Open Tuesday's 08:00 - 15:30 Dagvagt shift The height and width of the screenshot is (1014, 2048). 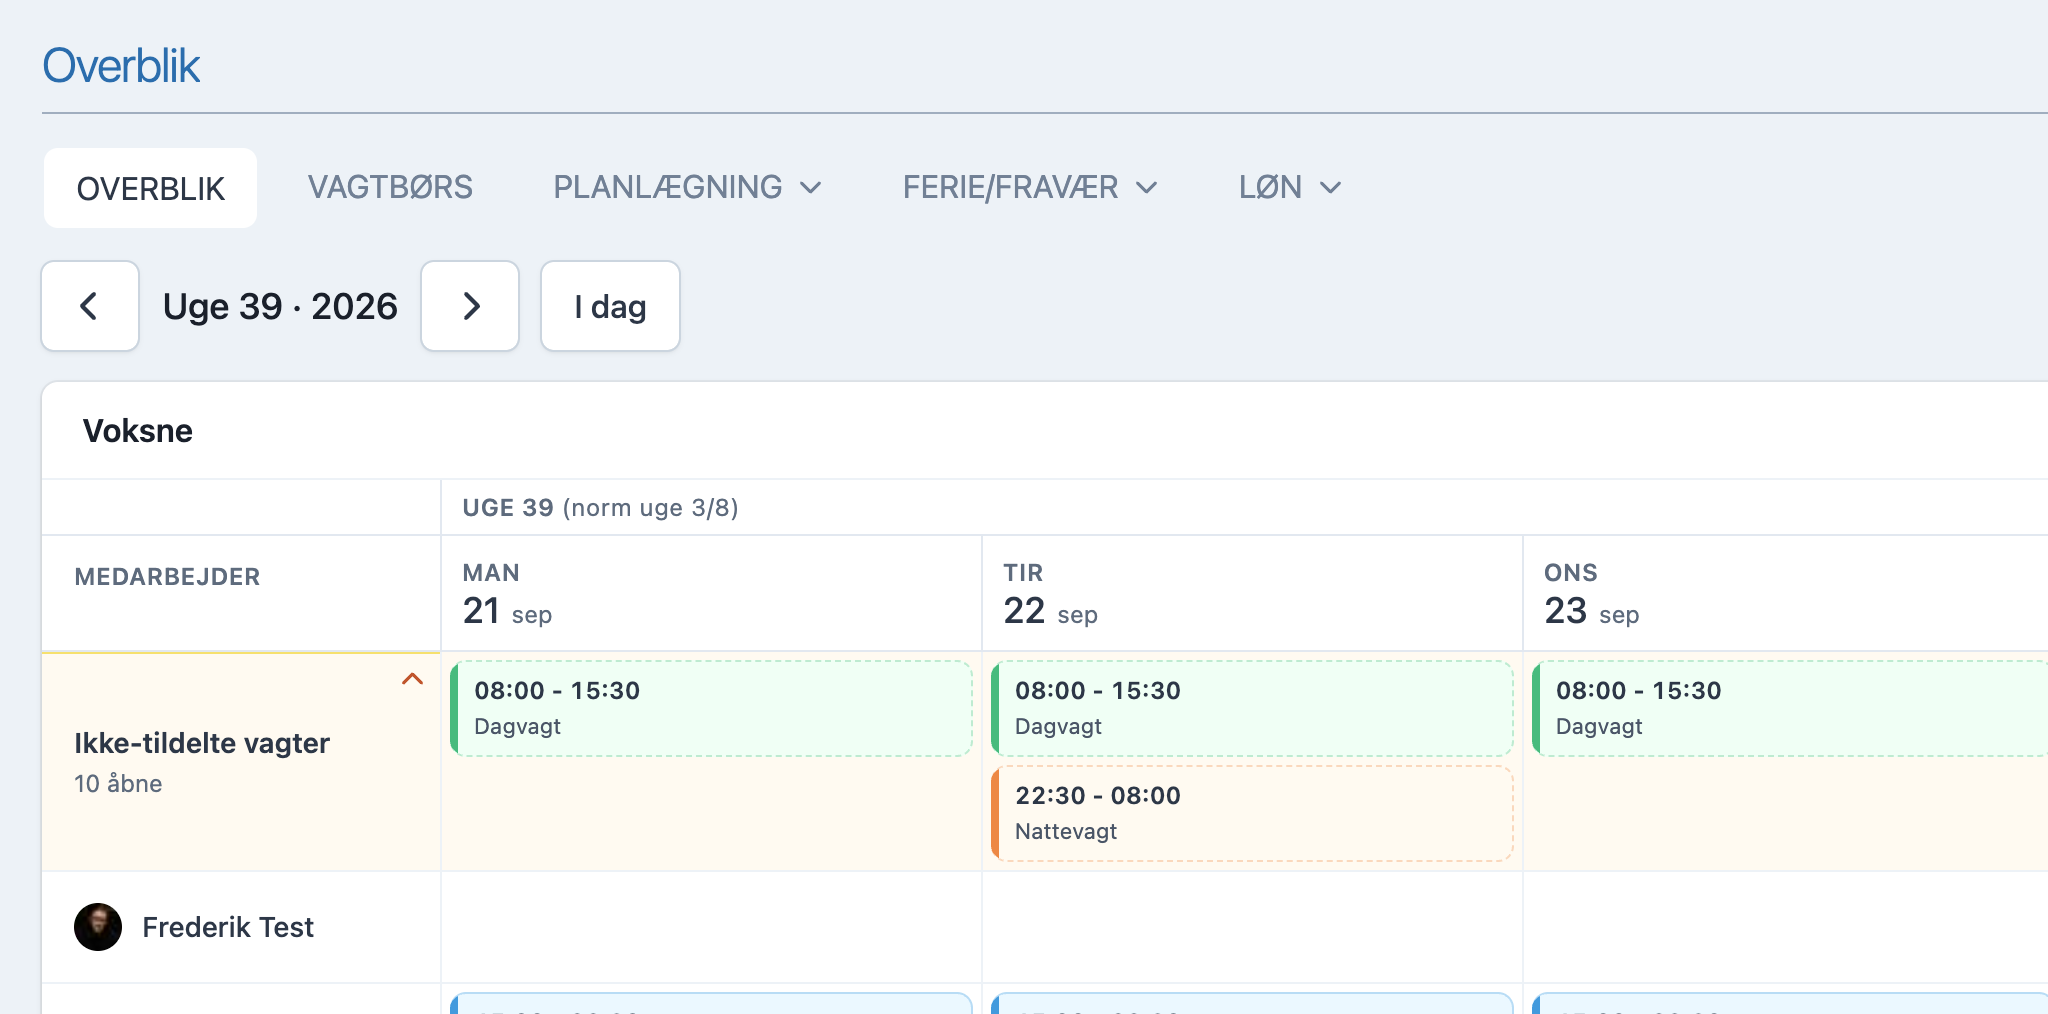coord(1252,708)
